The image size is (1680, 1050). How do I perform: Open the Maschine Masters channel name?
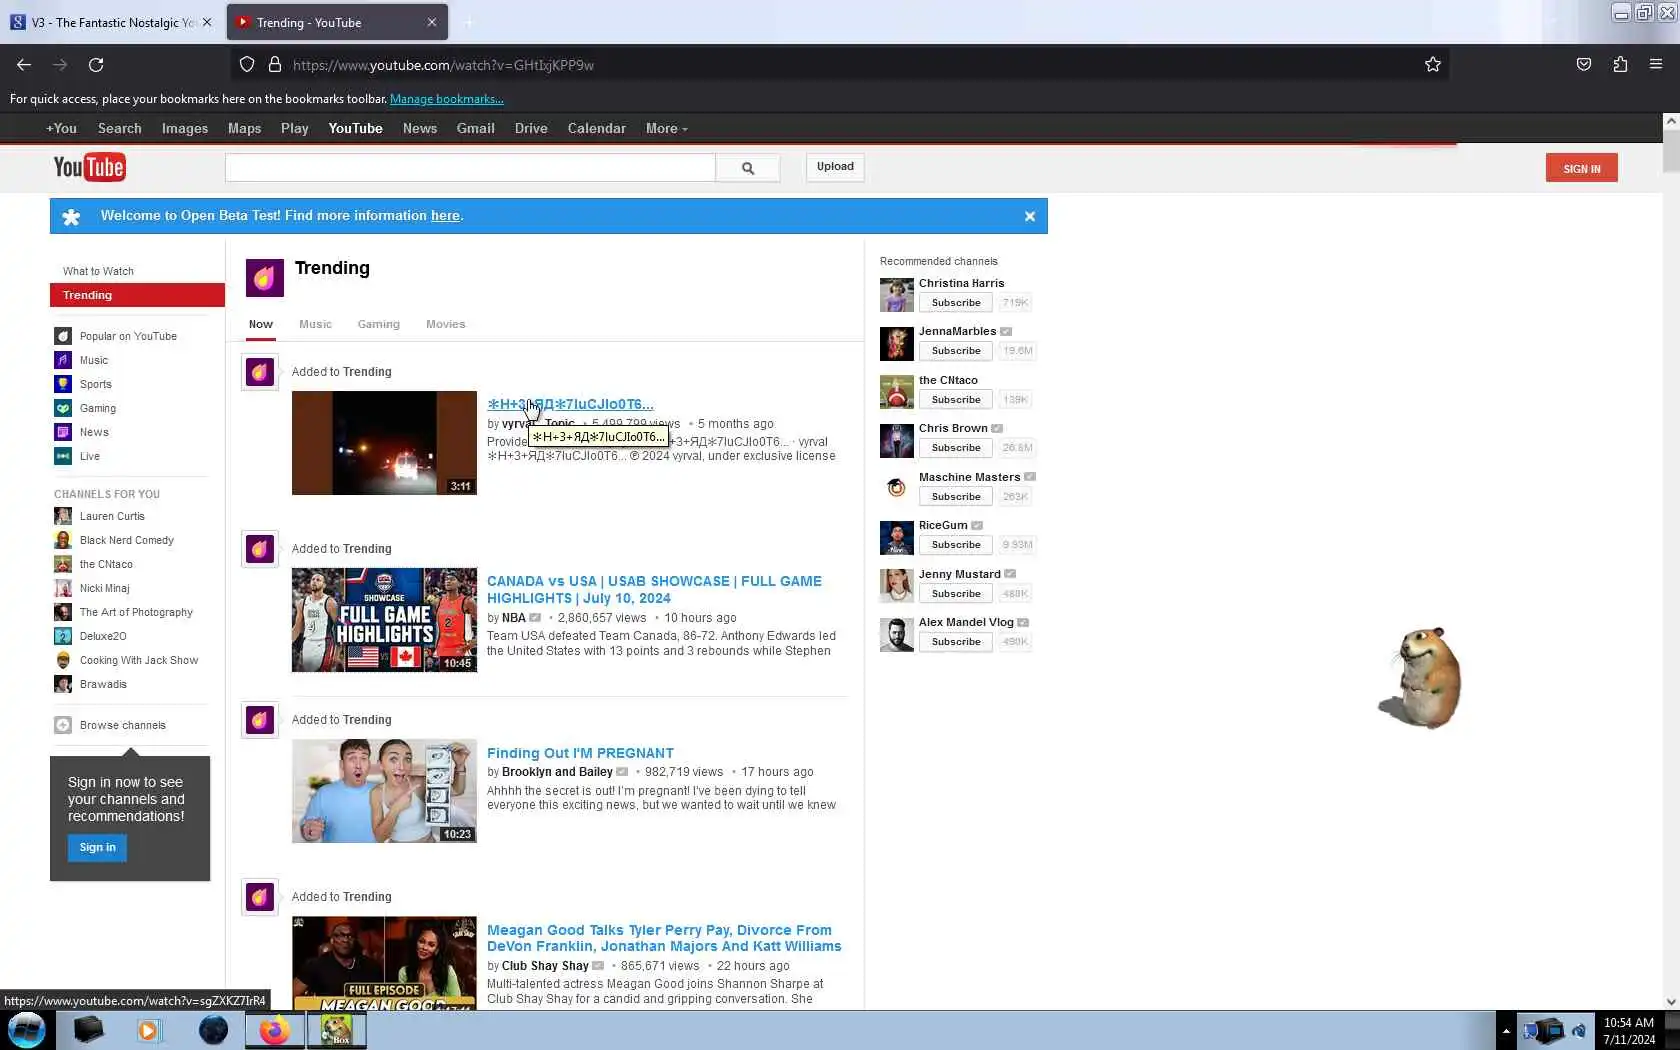coord(969,477)
